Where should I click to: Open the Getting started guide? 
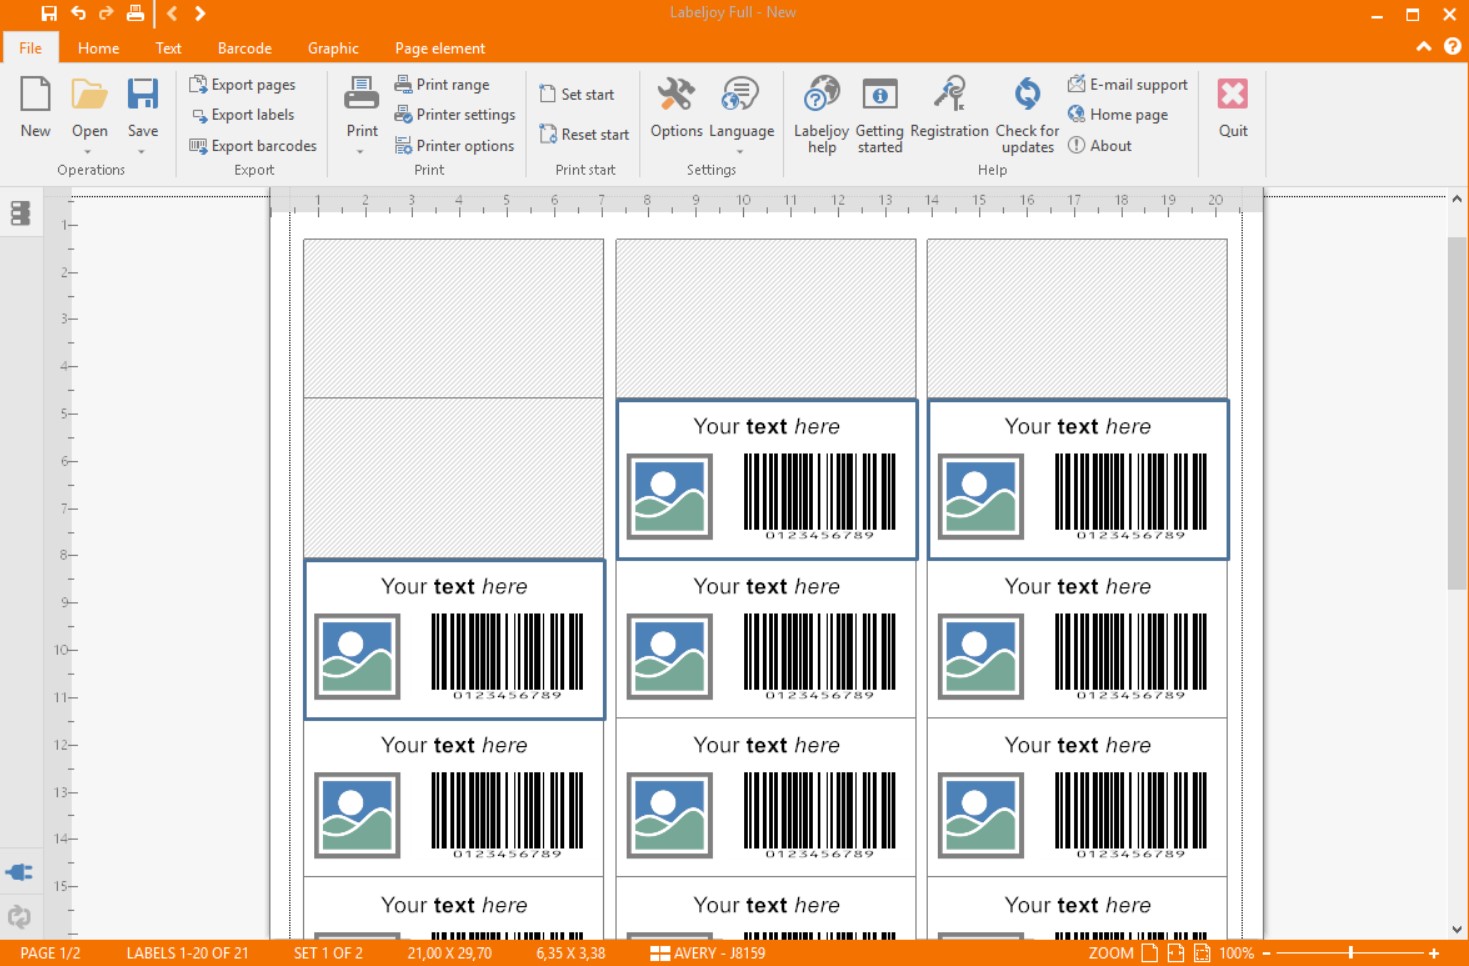880,94
